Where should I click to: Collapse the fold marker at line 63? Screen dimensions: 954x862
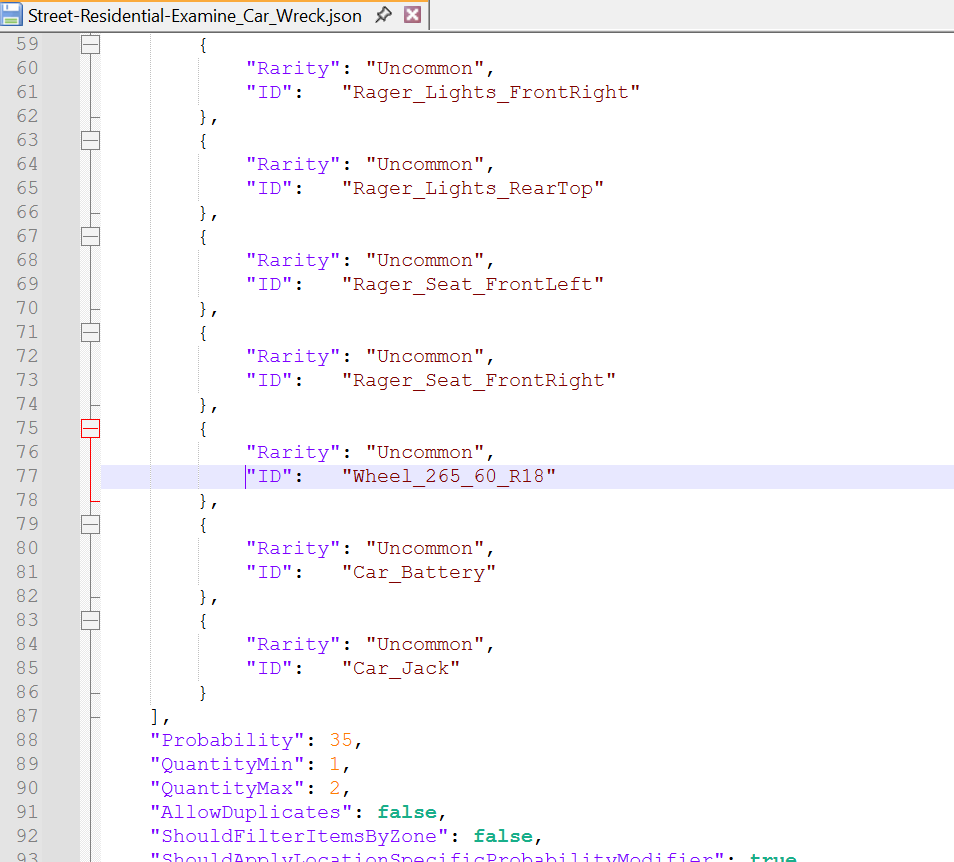tap(91, 140)
